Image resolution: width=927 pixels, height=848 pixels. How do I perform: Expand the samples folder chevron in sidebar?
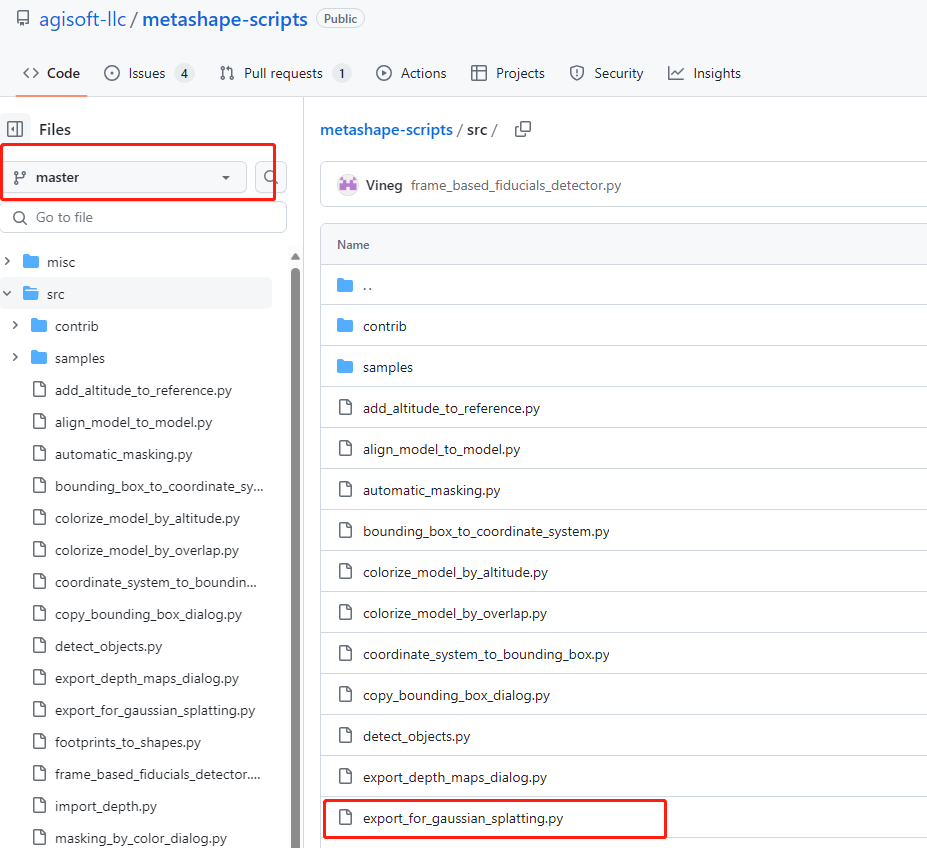[15, 358]
